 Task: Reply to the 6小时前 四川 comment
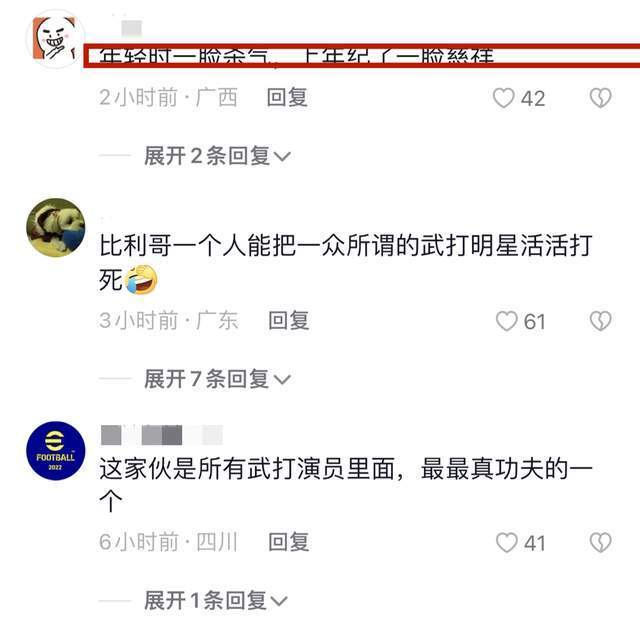pos(289,542)
